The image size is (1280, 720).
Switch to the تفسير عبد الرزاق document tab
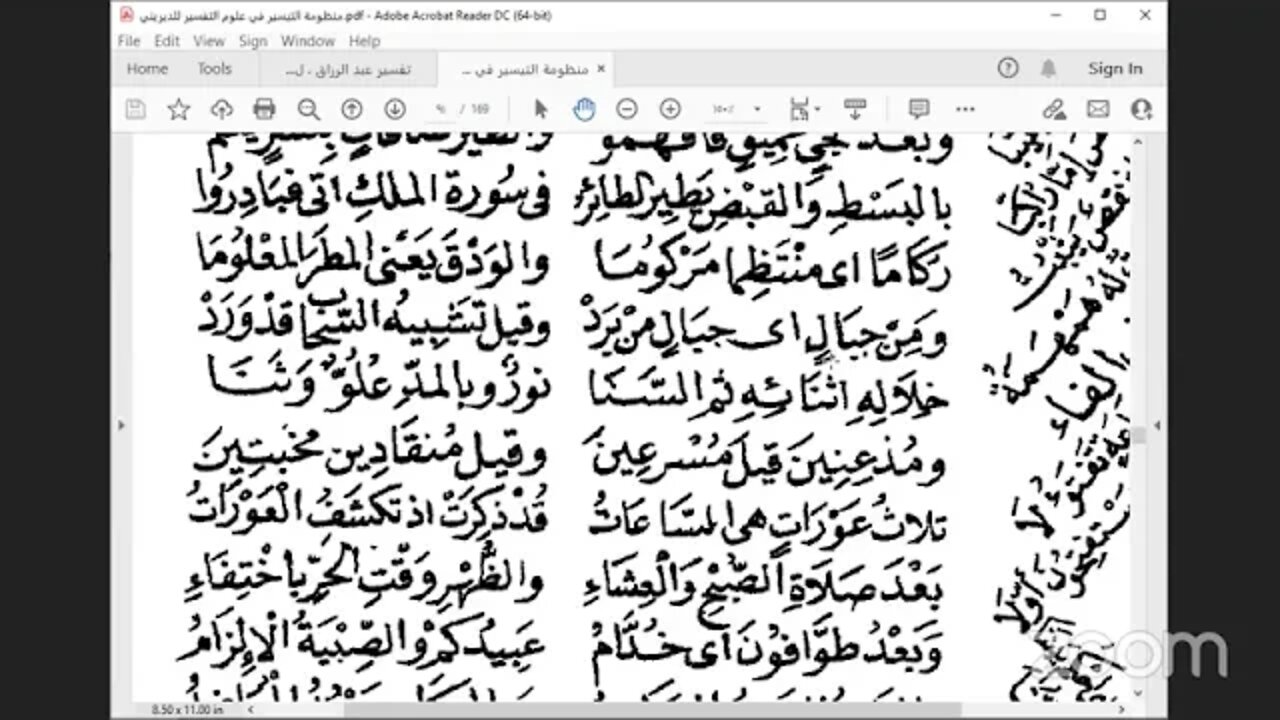coord(347,70)
